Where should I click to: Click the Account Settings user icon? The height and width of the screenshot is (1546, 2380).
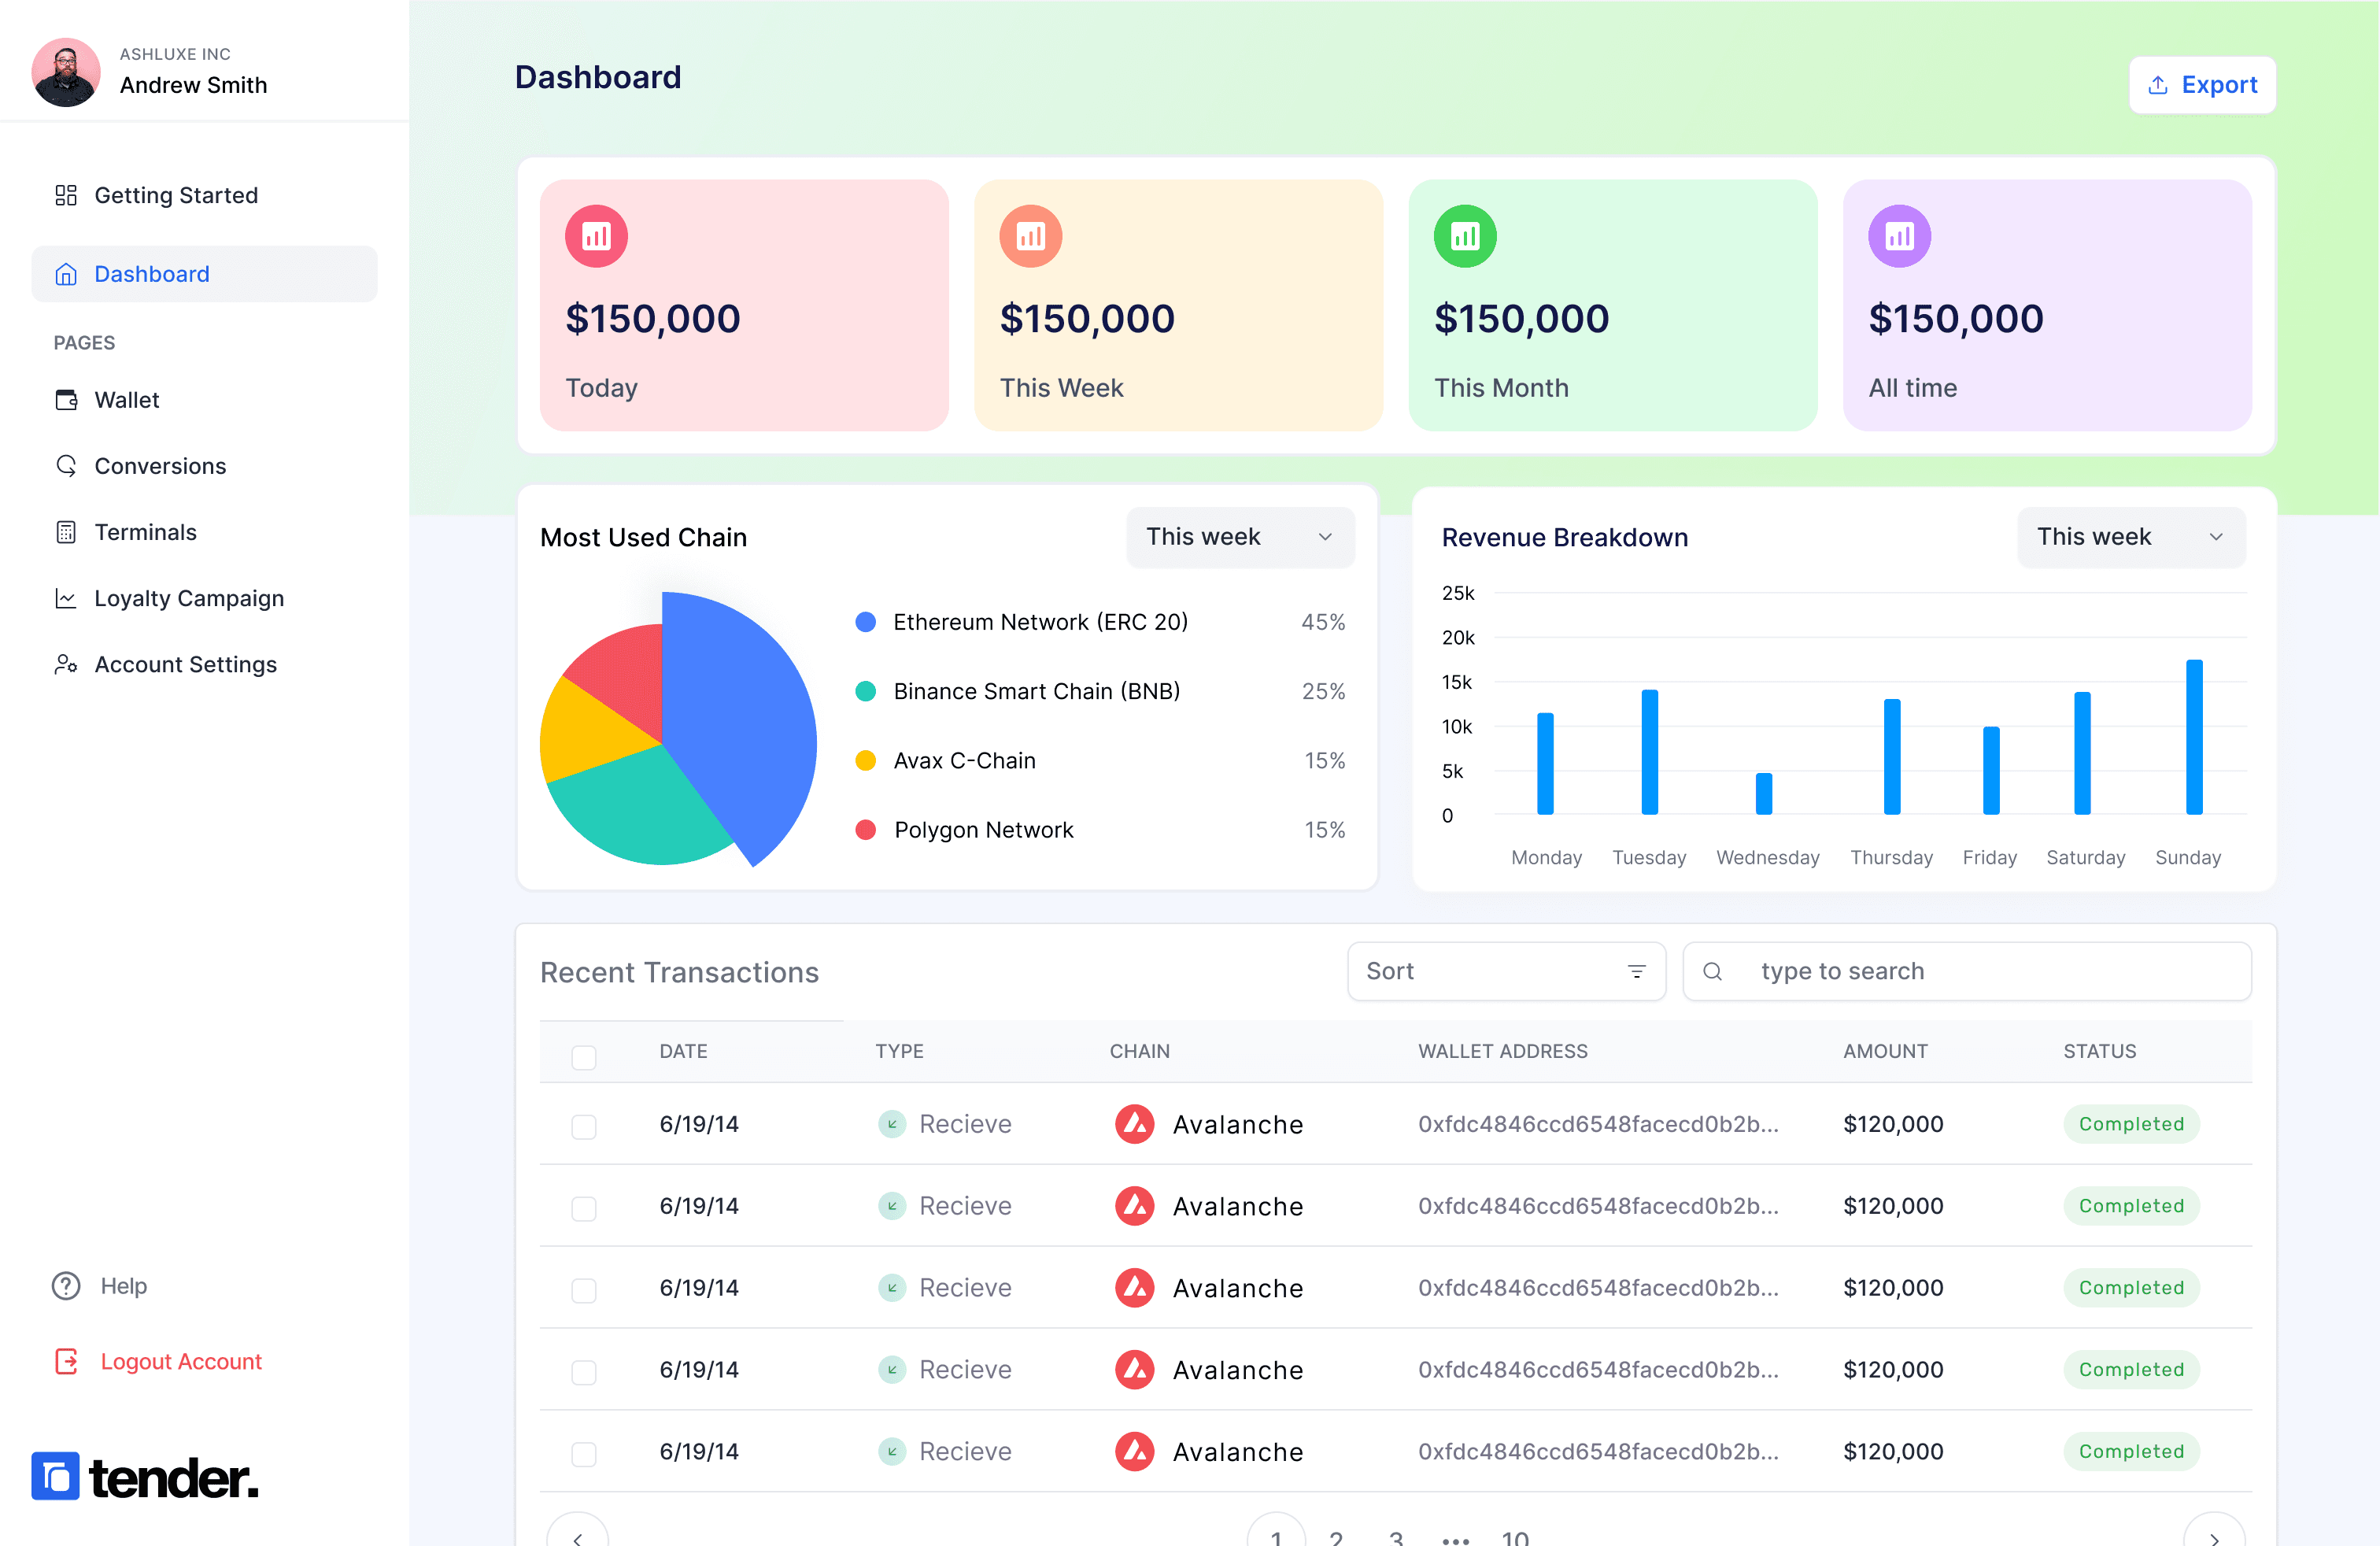[66, 664]
